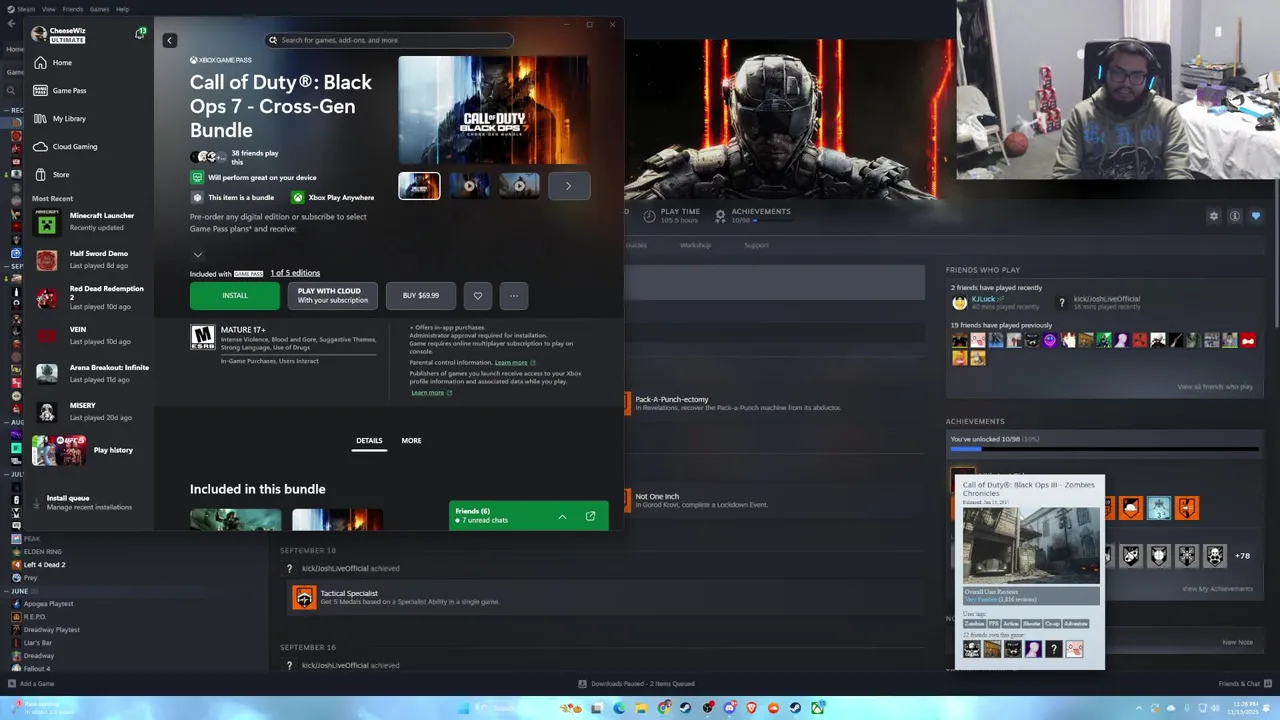Expand the Friends chat panel chevron
The image size is (1280, 720).
coord(562,516)
